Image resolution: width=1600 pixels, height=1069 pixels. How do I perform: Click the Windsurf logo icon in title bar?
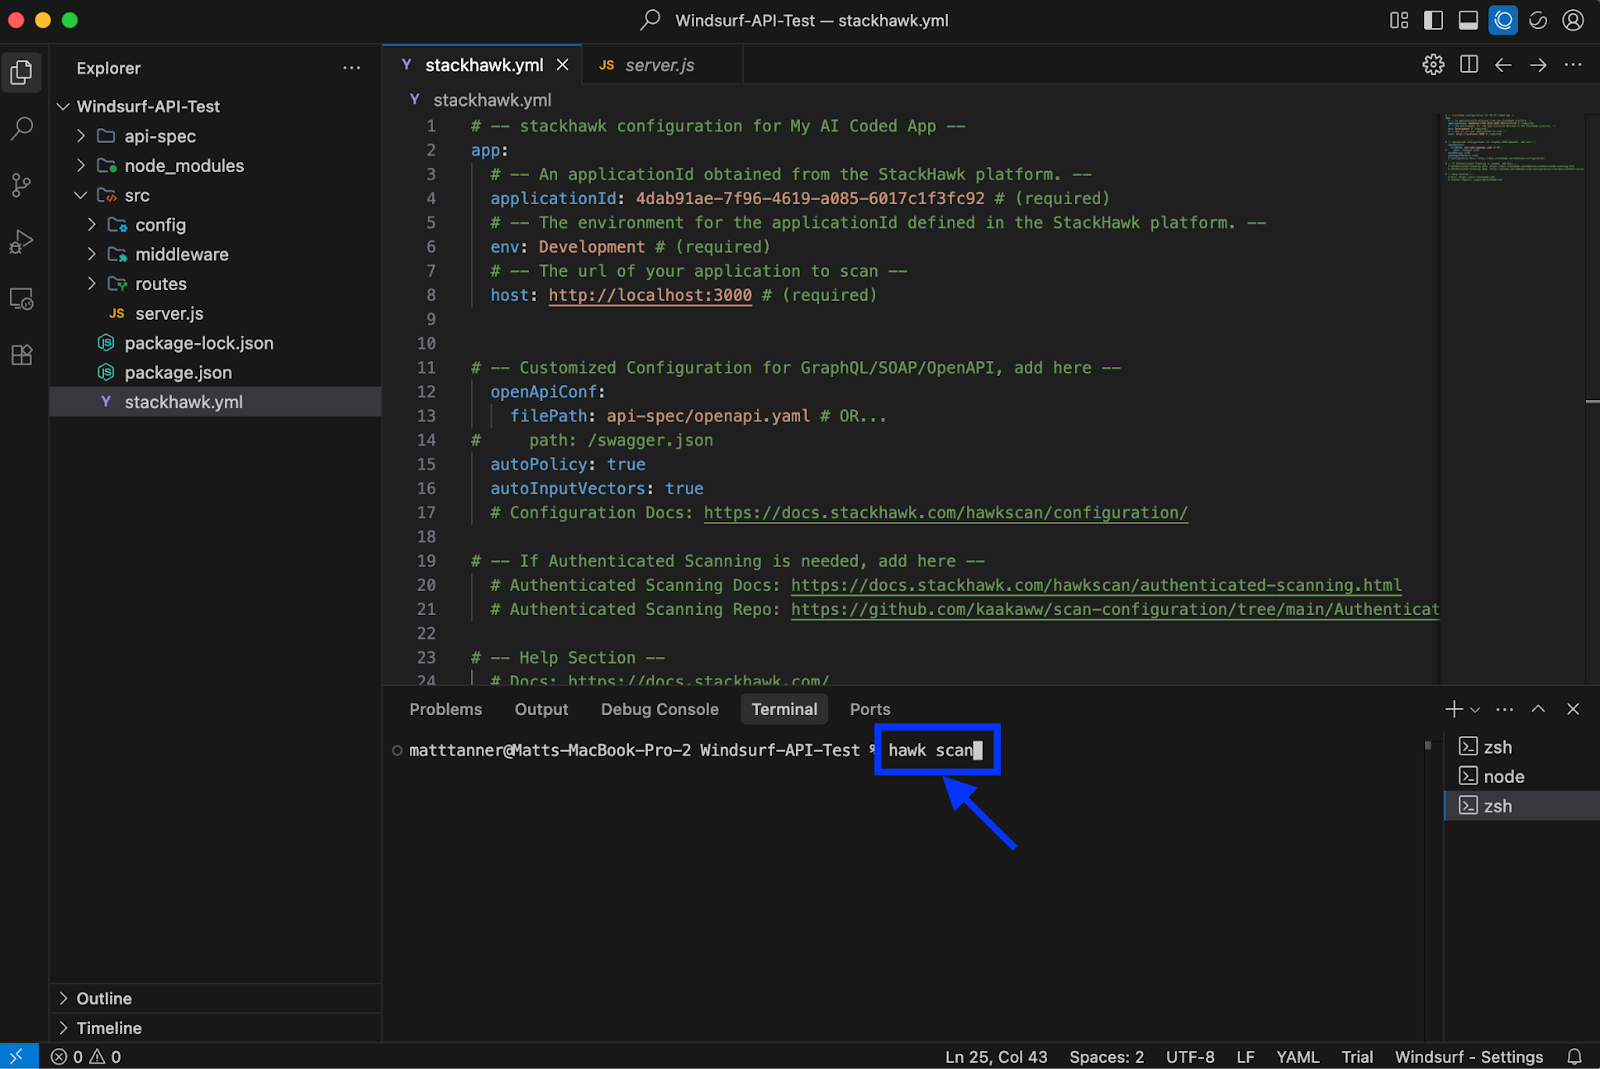[1538, 20]
